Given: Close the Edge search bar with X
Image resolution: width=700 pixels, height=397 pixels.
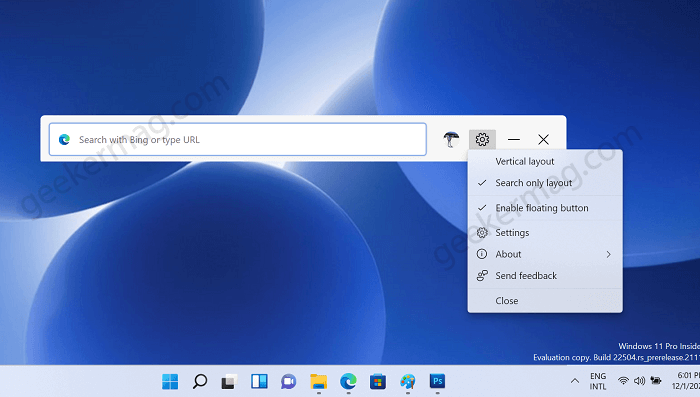Looking at the screenshot, I should (x=543, y=139).
